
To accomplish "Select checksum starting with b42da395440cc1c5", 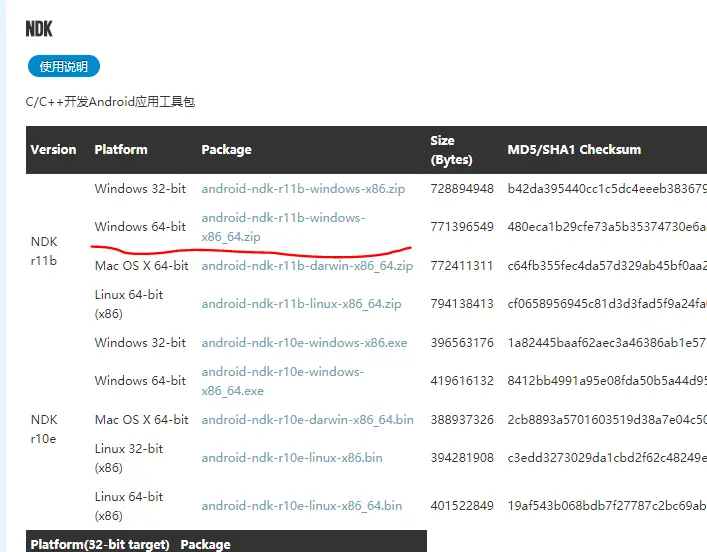I will pos(607,189).
